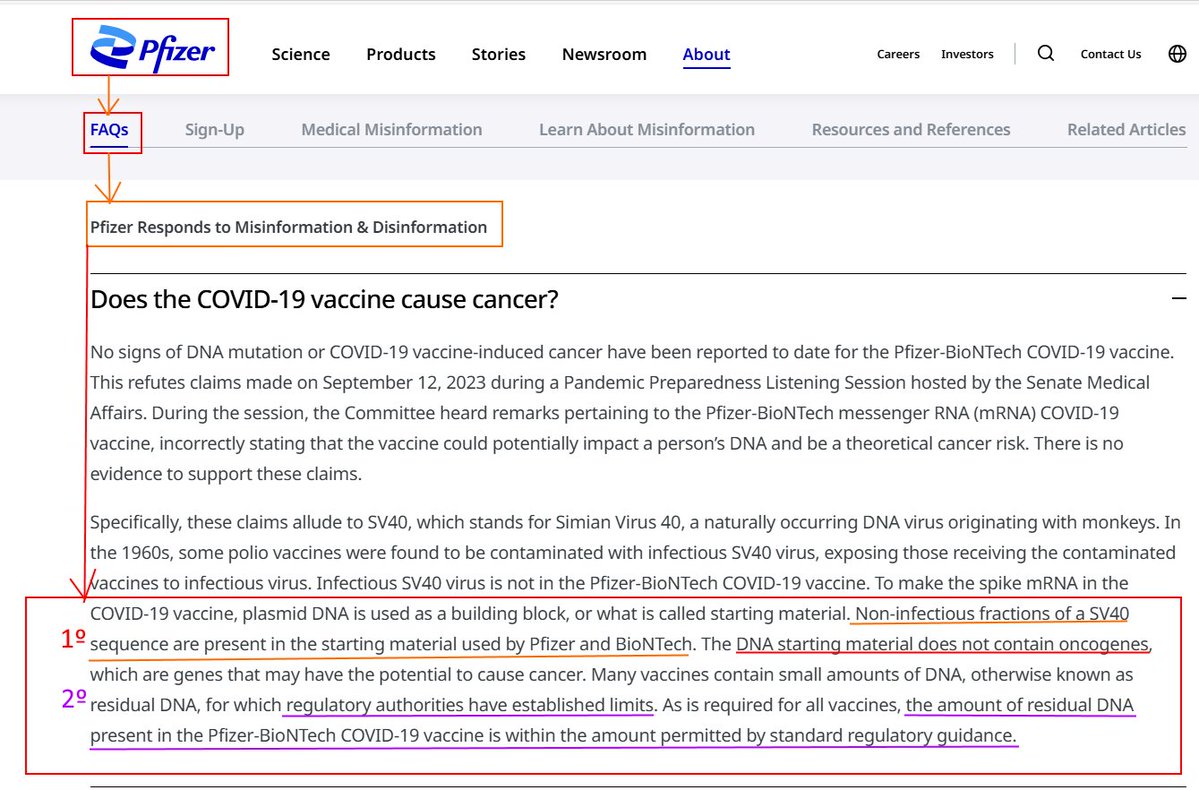Click the globe language selector icon
The width and height of the screenshot is (1199, 790).
(x=1177, y=54)
